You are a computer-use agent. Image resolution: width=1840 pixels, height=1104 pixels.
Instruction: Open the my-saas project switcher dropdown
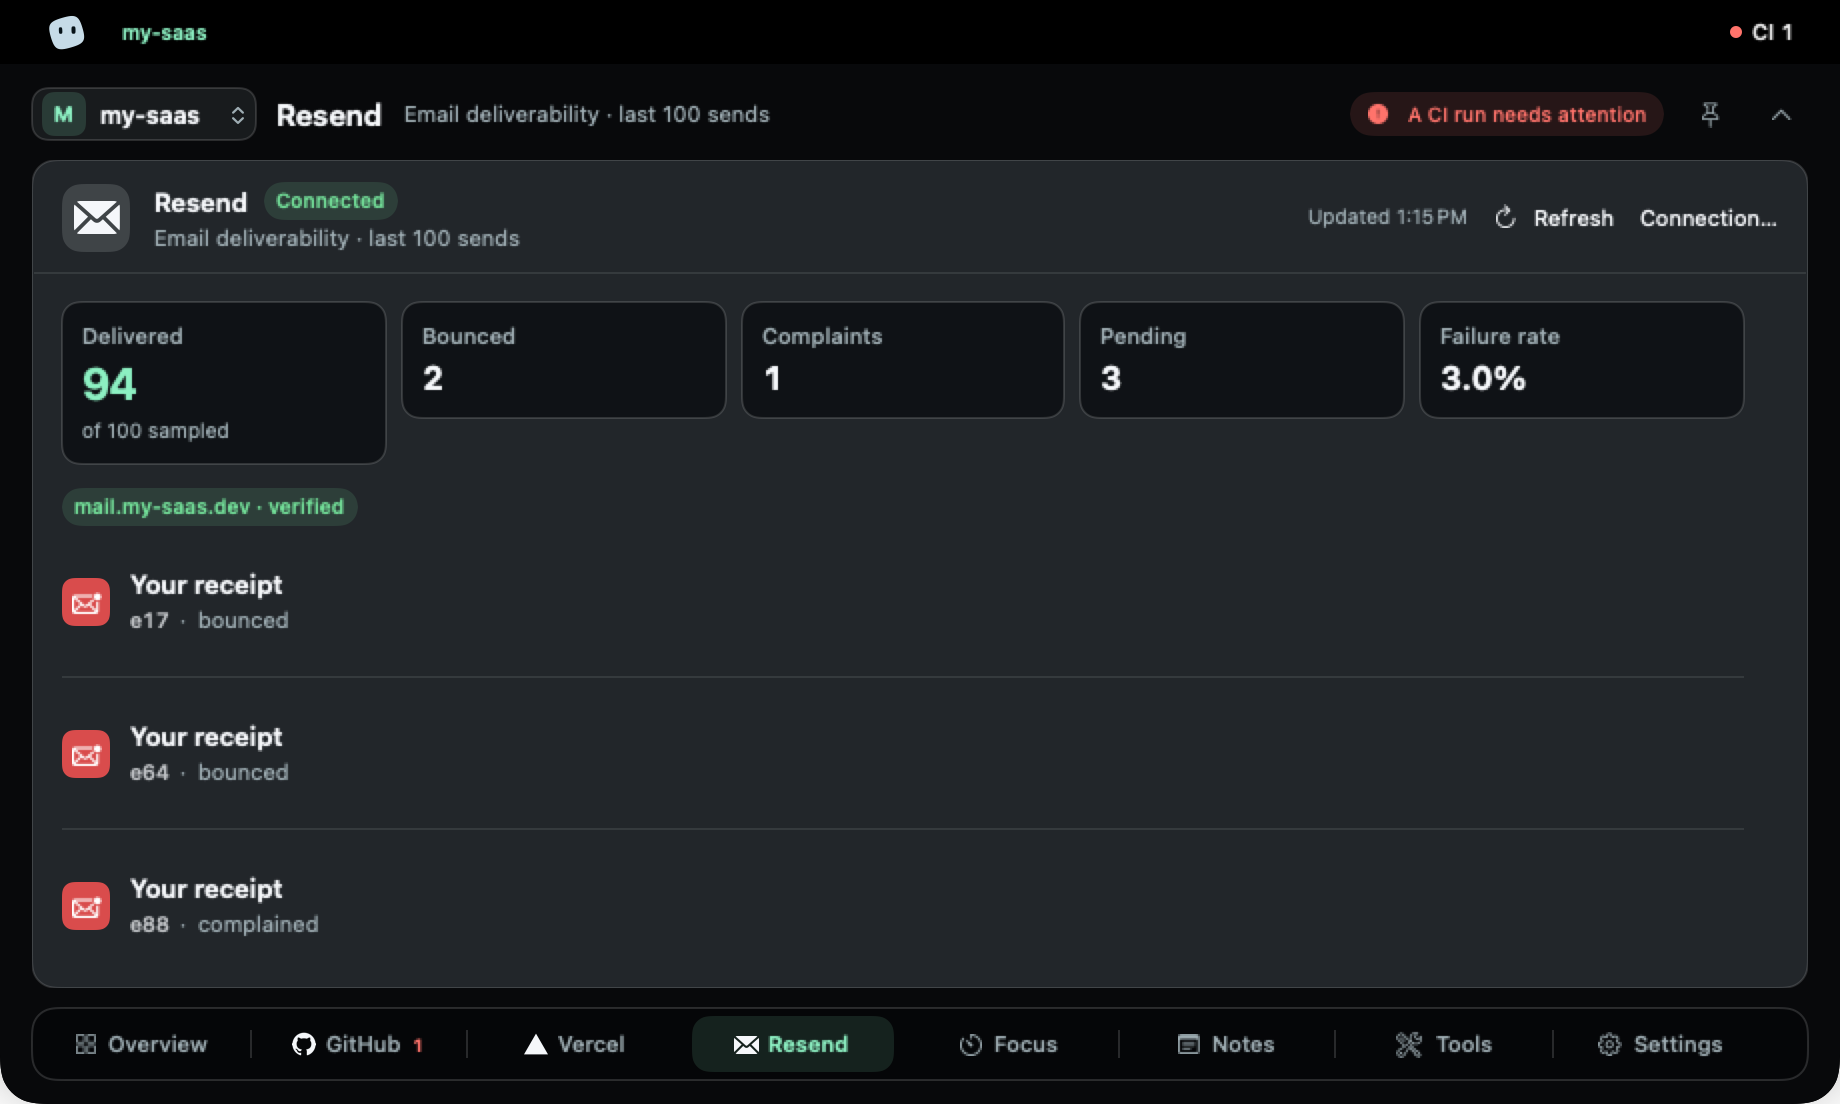(x=144, y=114)
